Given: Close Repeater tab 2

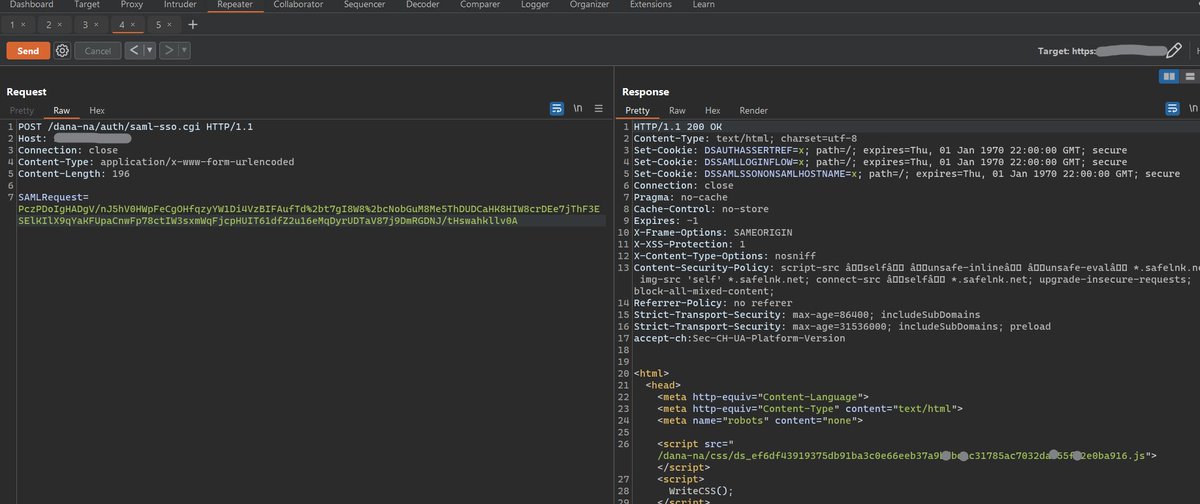Looking at the screenshot, I should pyautogui.click(x=59, y=24).
